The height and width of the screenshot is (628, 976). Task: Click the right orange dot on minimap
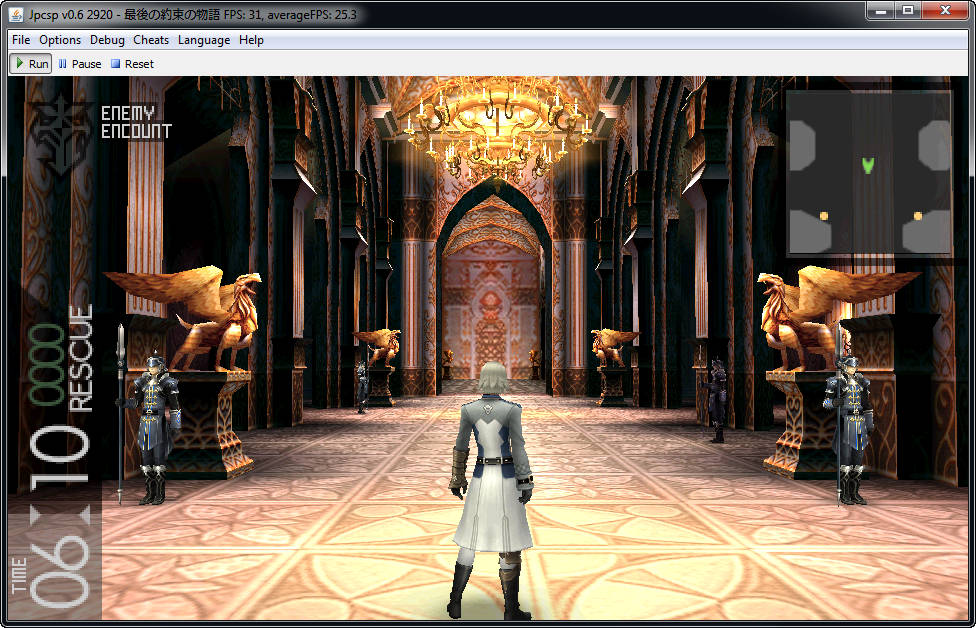click(917, 216)
